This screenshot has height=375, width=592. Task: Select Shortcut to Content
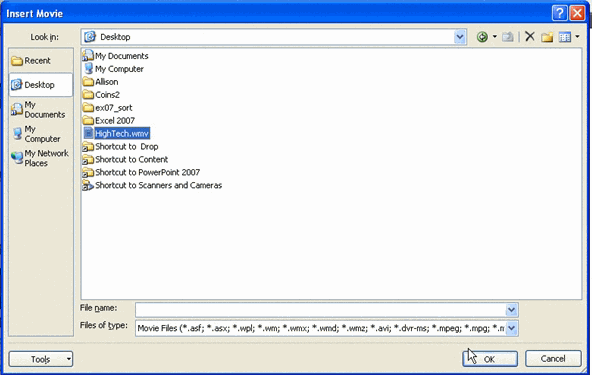(x=125, y=159)
